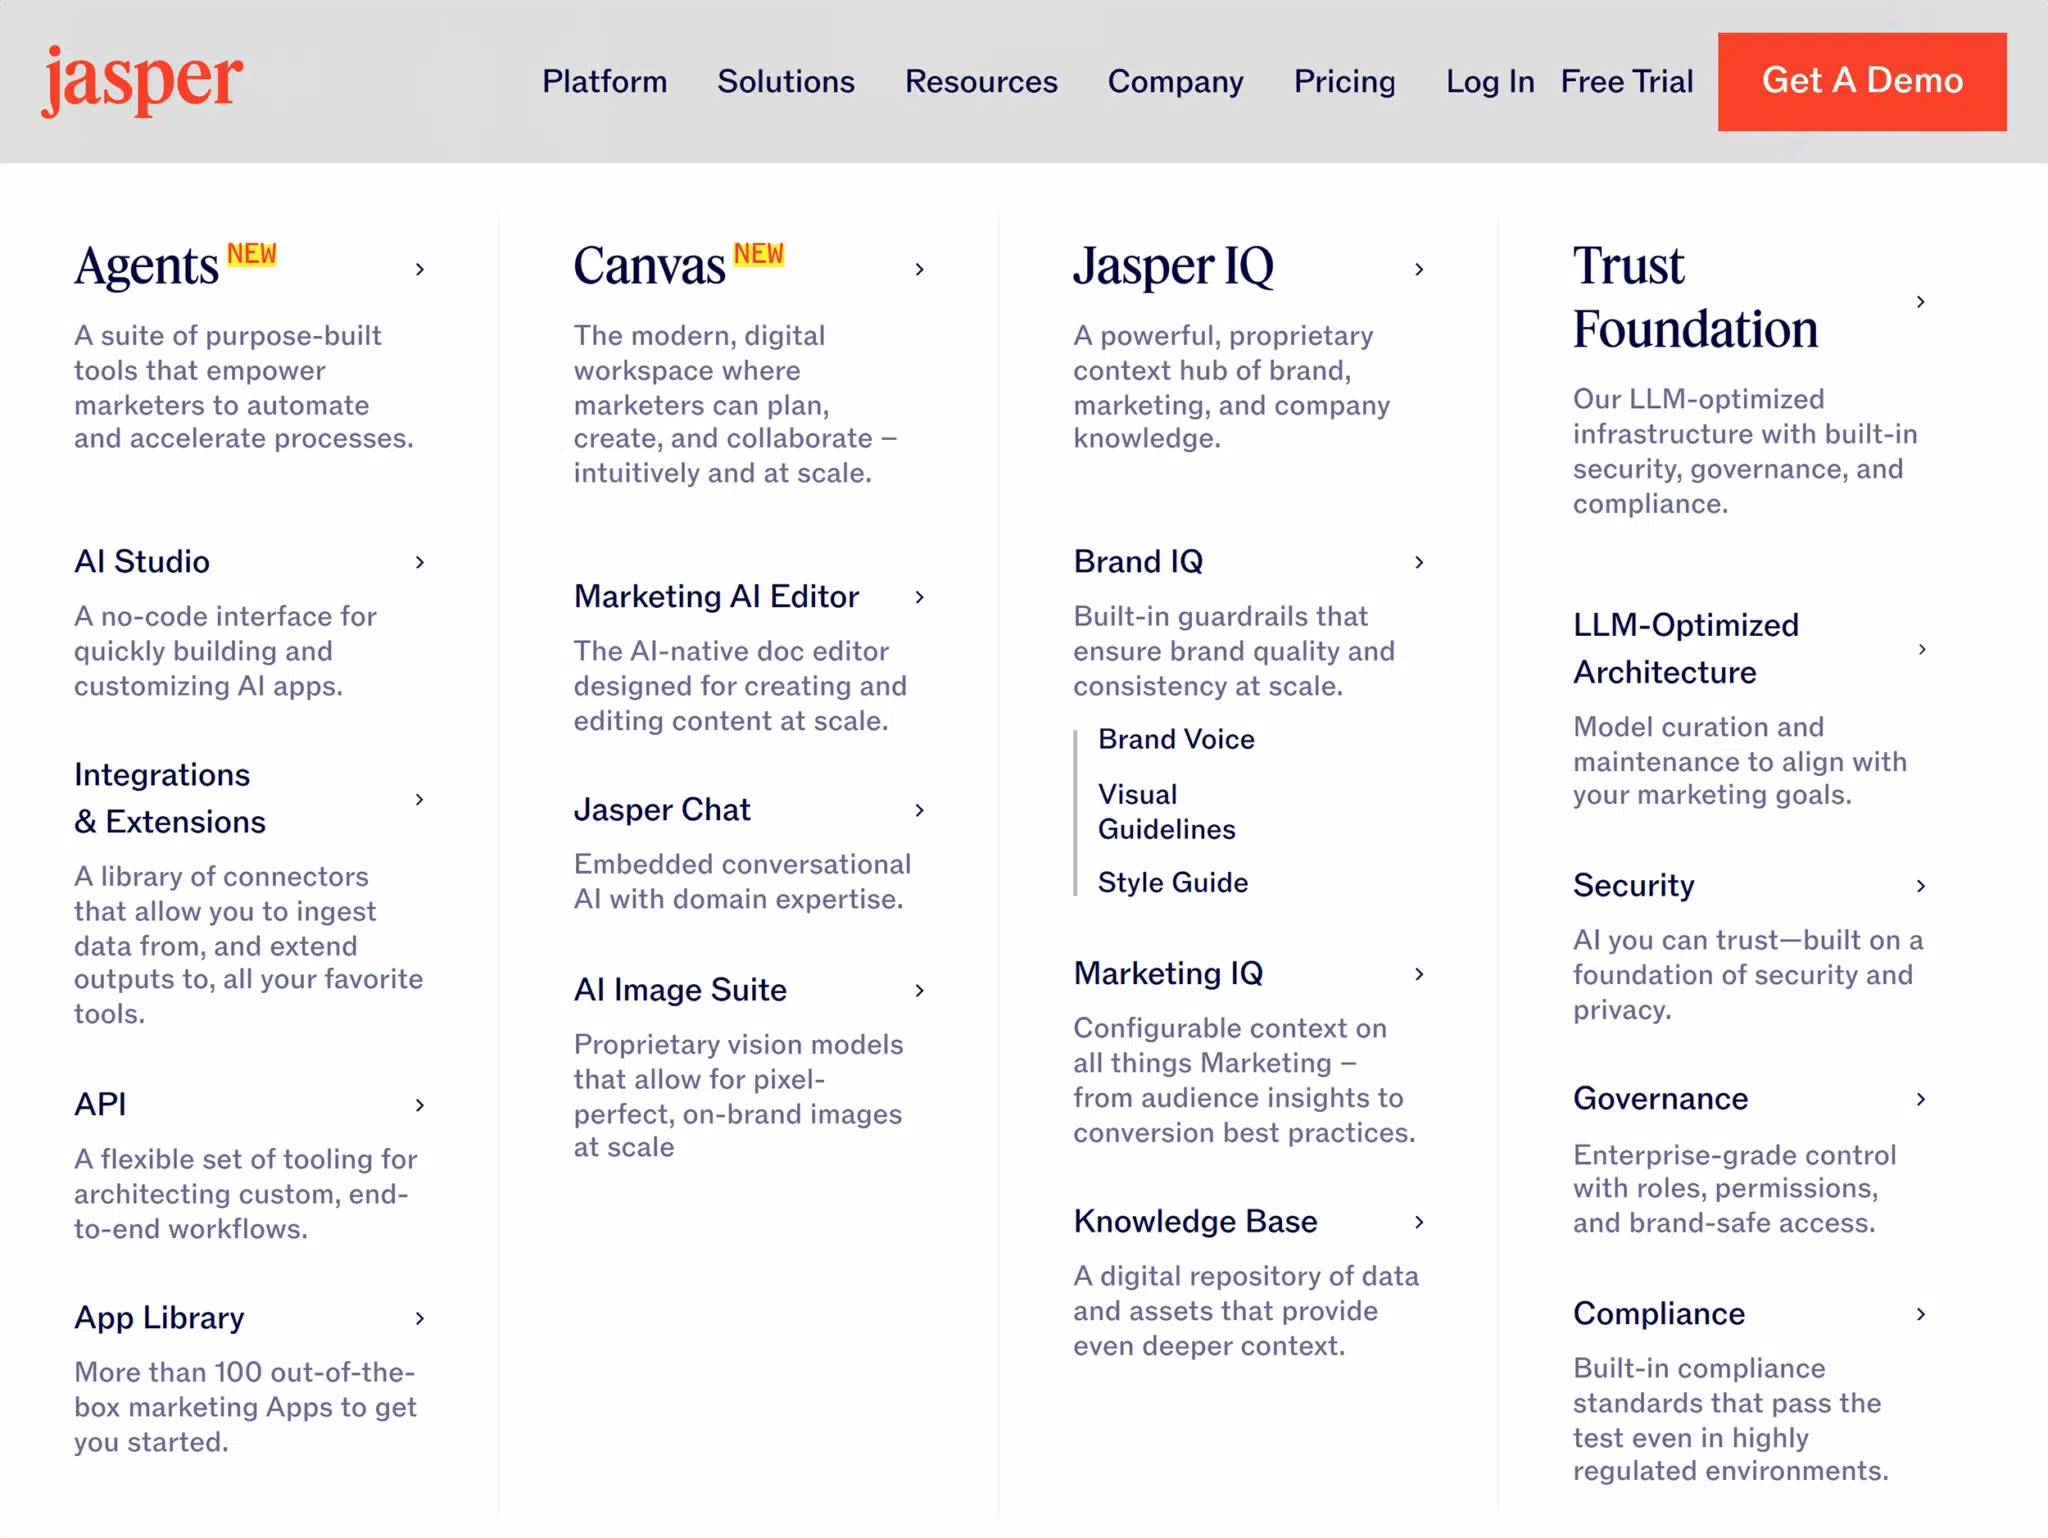This screenshot has height=1538, width=2048.
Task: Open the Resources menu
Action: (x=981, y=81)
